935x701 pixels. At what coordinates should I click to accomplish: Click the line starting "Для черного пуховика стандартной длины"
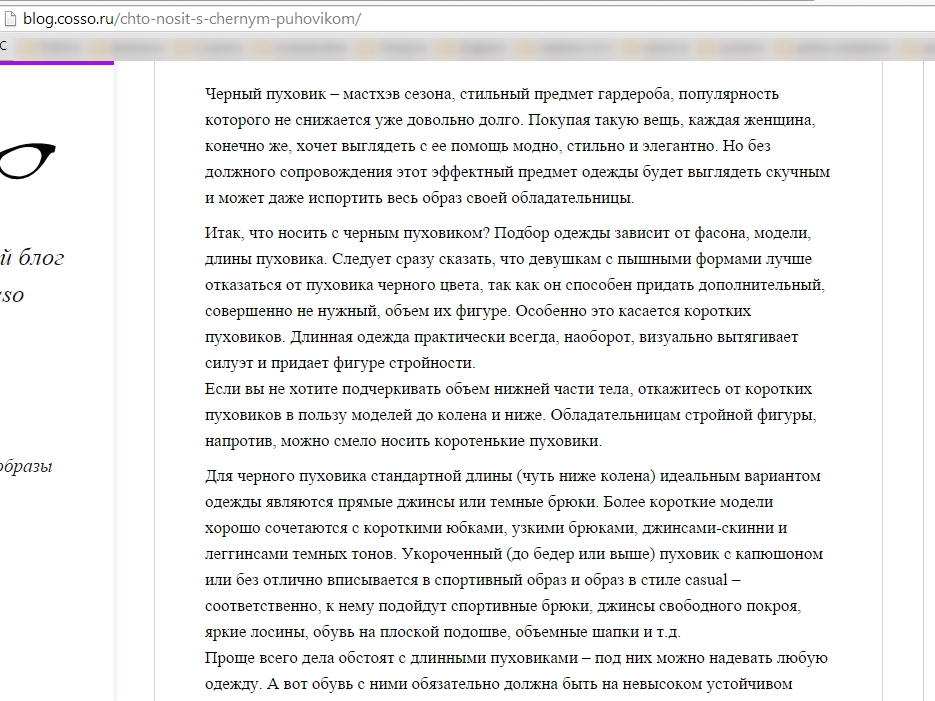(x=513, y=476)
